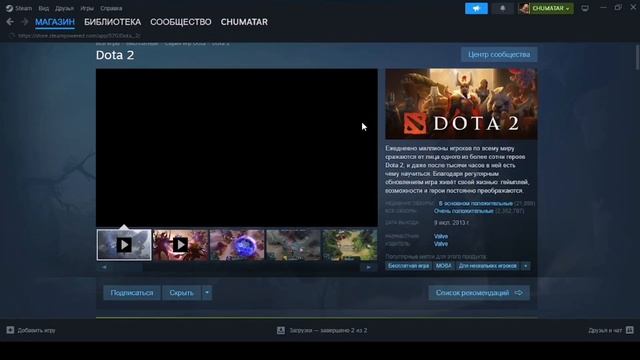Select the fifth screenshot thumbnail

coord(350,245)
